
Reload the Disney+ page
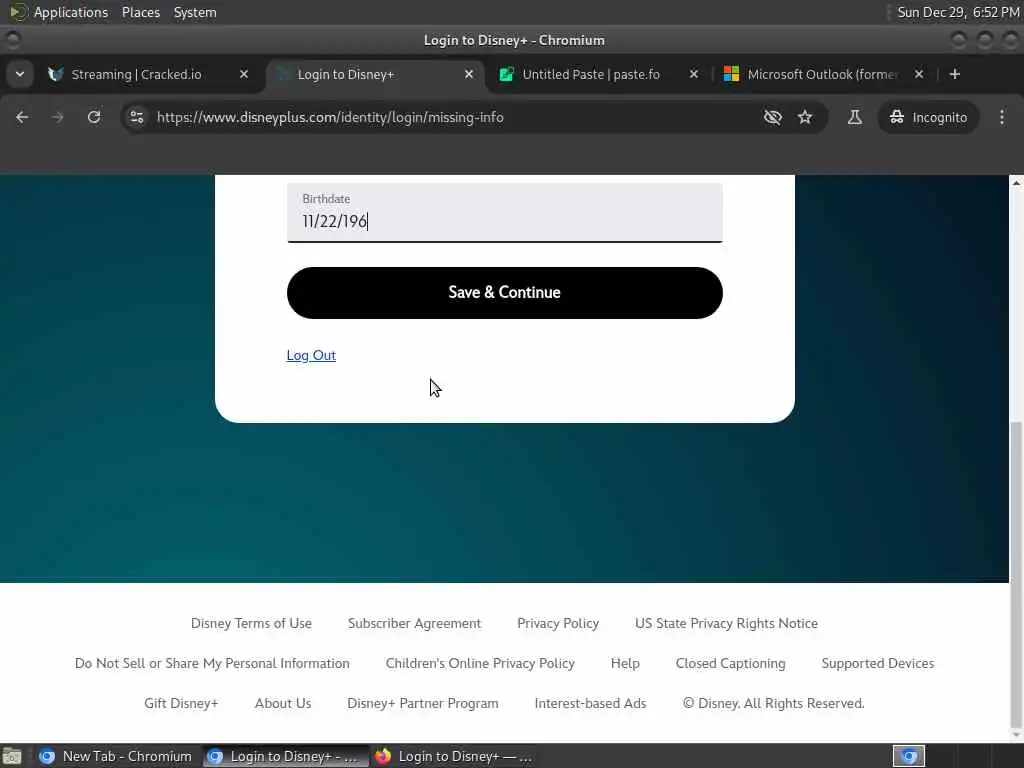(94, 118)
